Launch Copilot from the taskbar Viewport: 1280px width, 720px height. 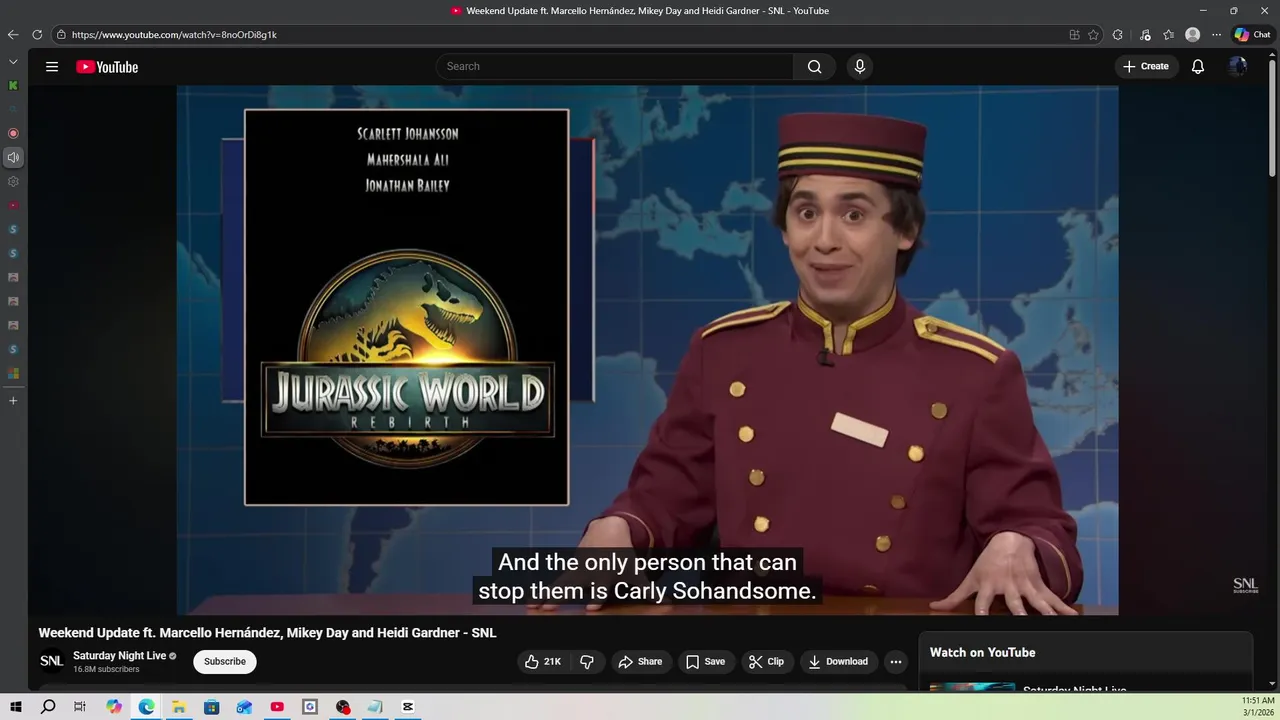[x=114, y=707]
